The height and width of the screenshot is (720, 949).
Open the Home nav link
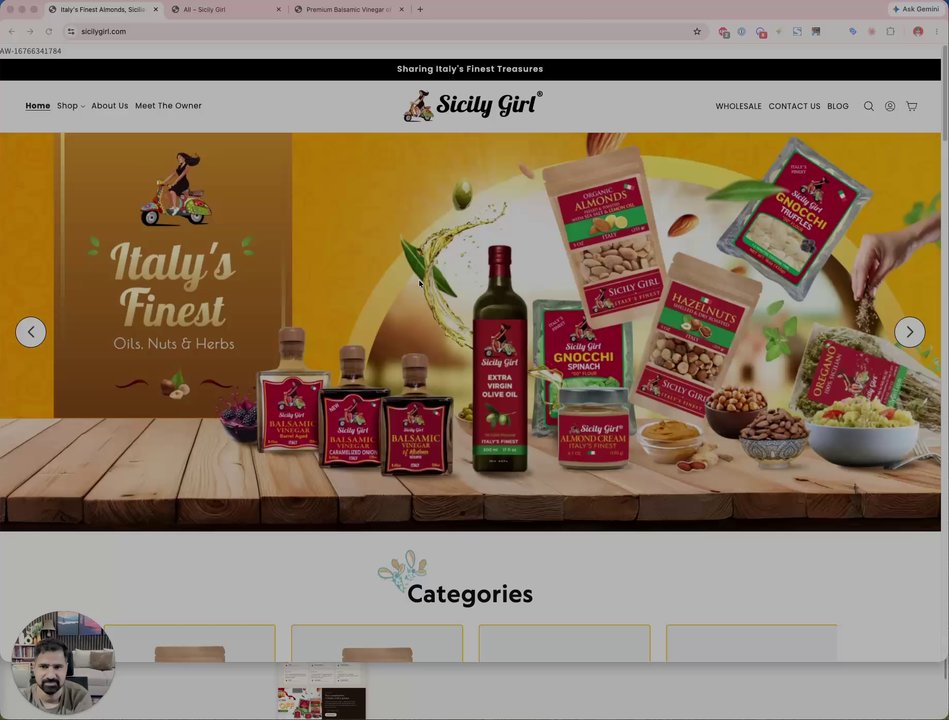click(38, 106)
